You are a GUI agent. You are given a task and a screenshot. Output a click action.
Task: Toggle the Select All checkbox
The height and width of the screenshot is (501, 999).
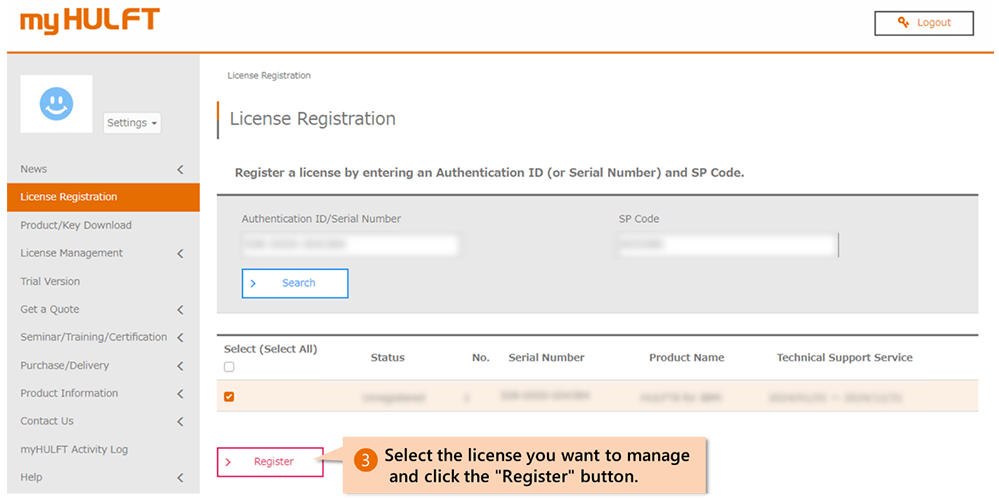pos(229,367)
